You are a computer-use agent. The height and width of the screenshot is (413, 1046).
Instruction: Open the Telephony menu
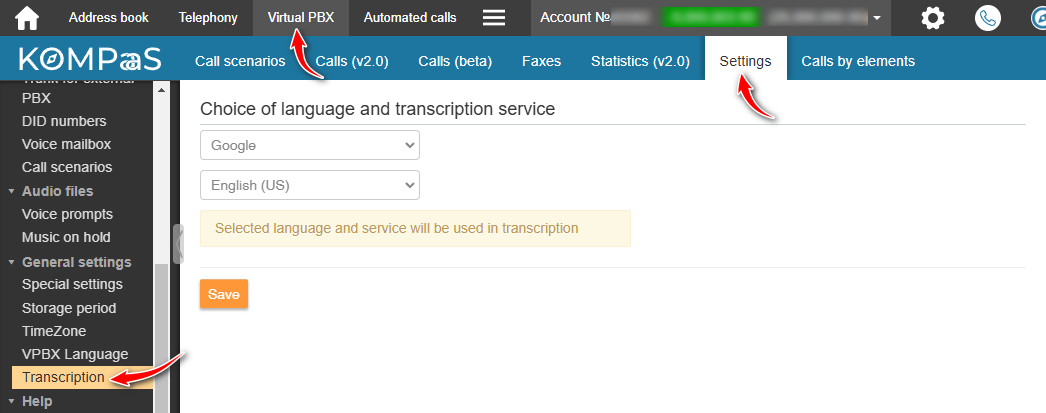208,18
